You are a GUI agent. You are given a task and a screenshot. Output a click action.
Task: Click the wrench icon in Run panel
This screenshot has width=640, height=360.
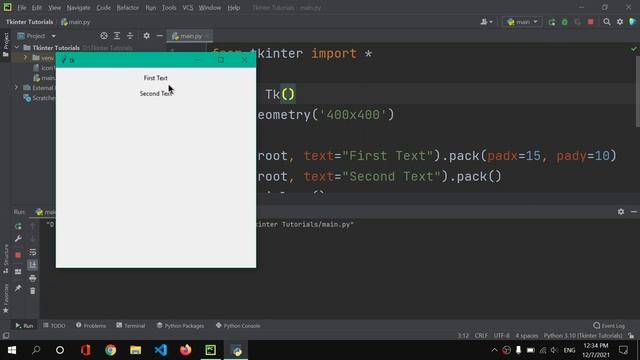[x=18, y=239]
